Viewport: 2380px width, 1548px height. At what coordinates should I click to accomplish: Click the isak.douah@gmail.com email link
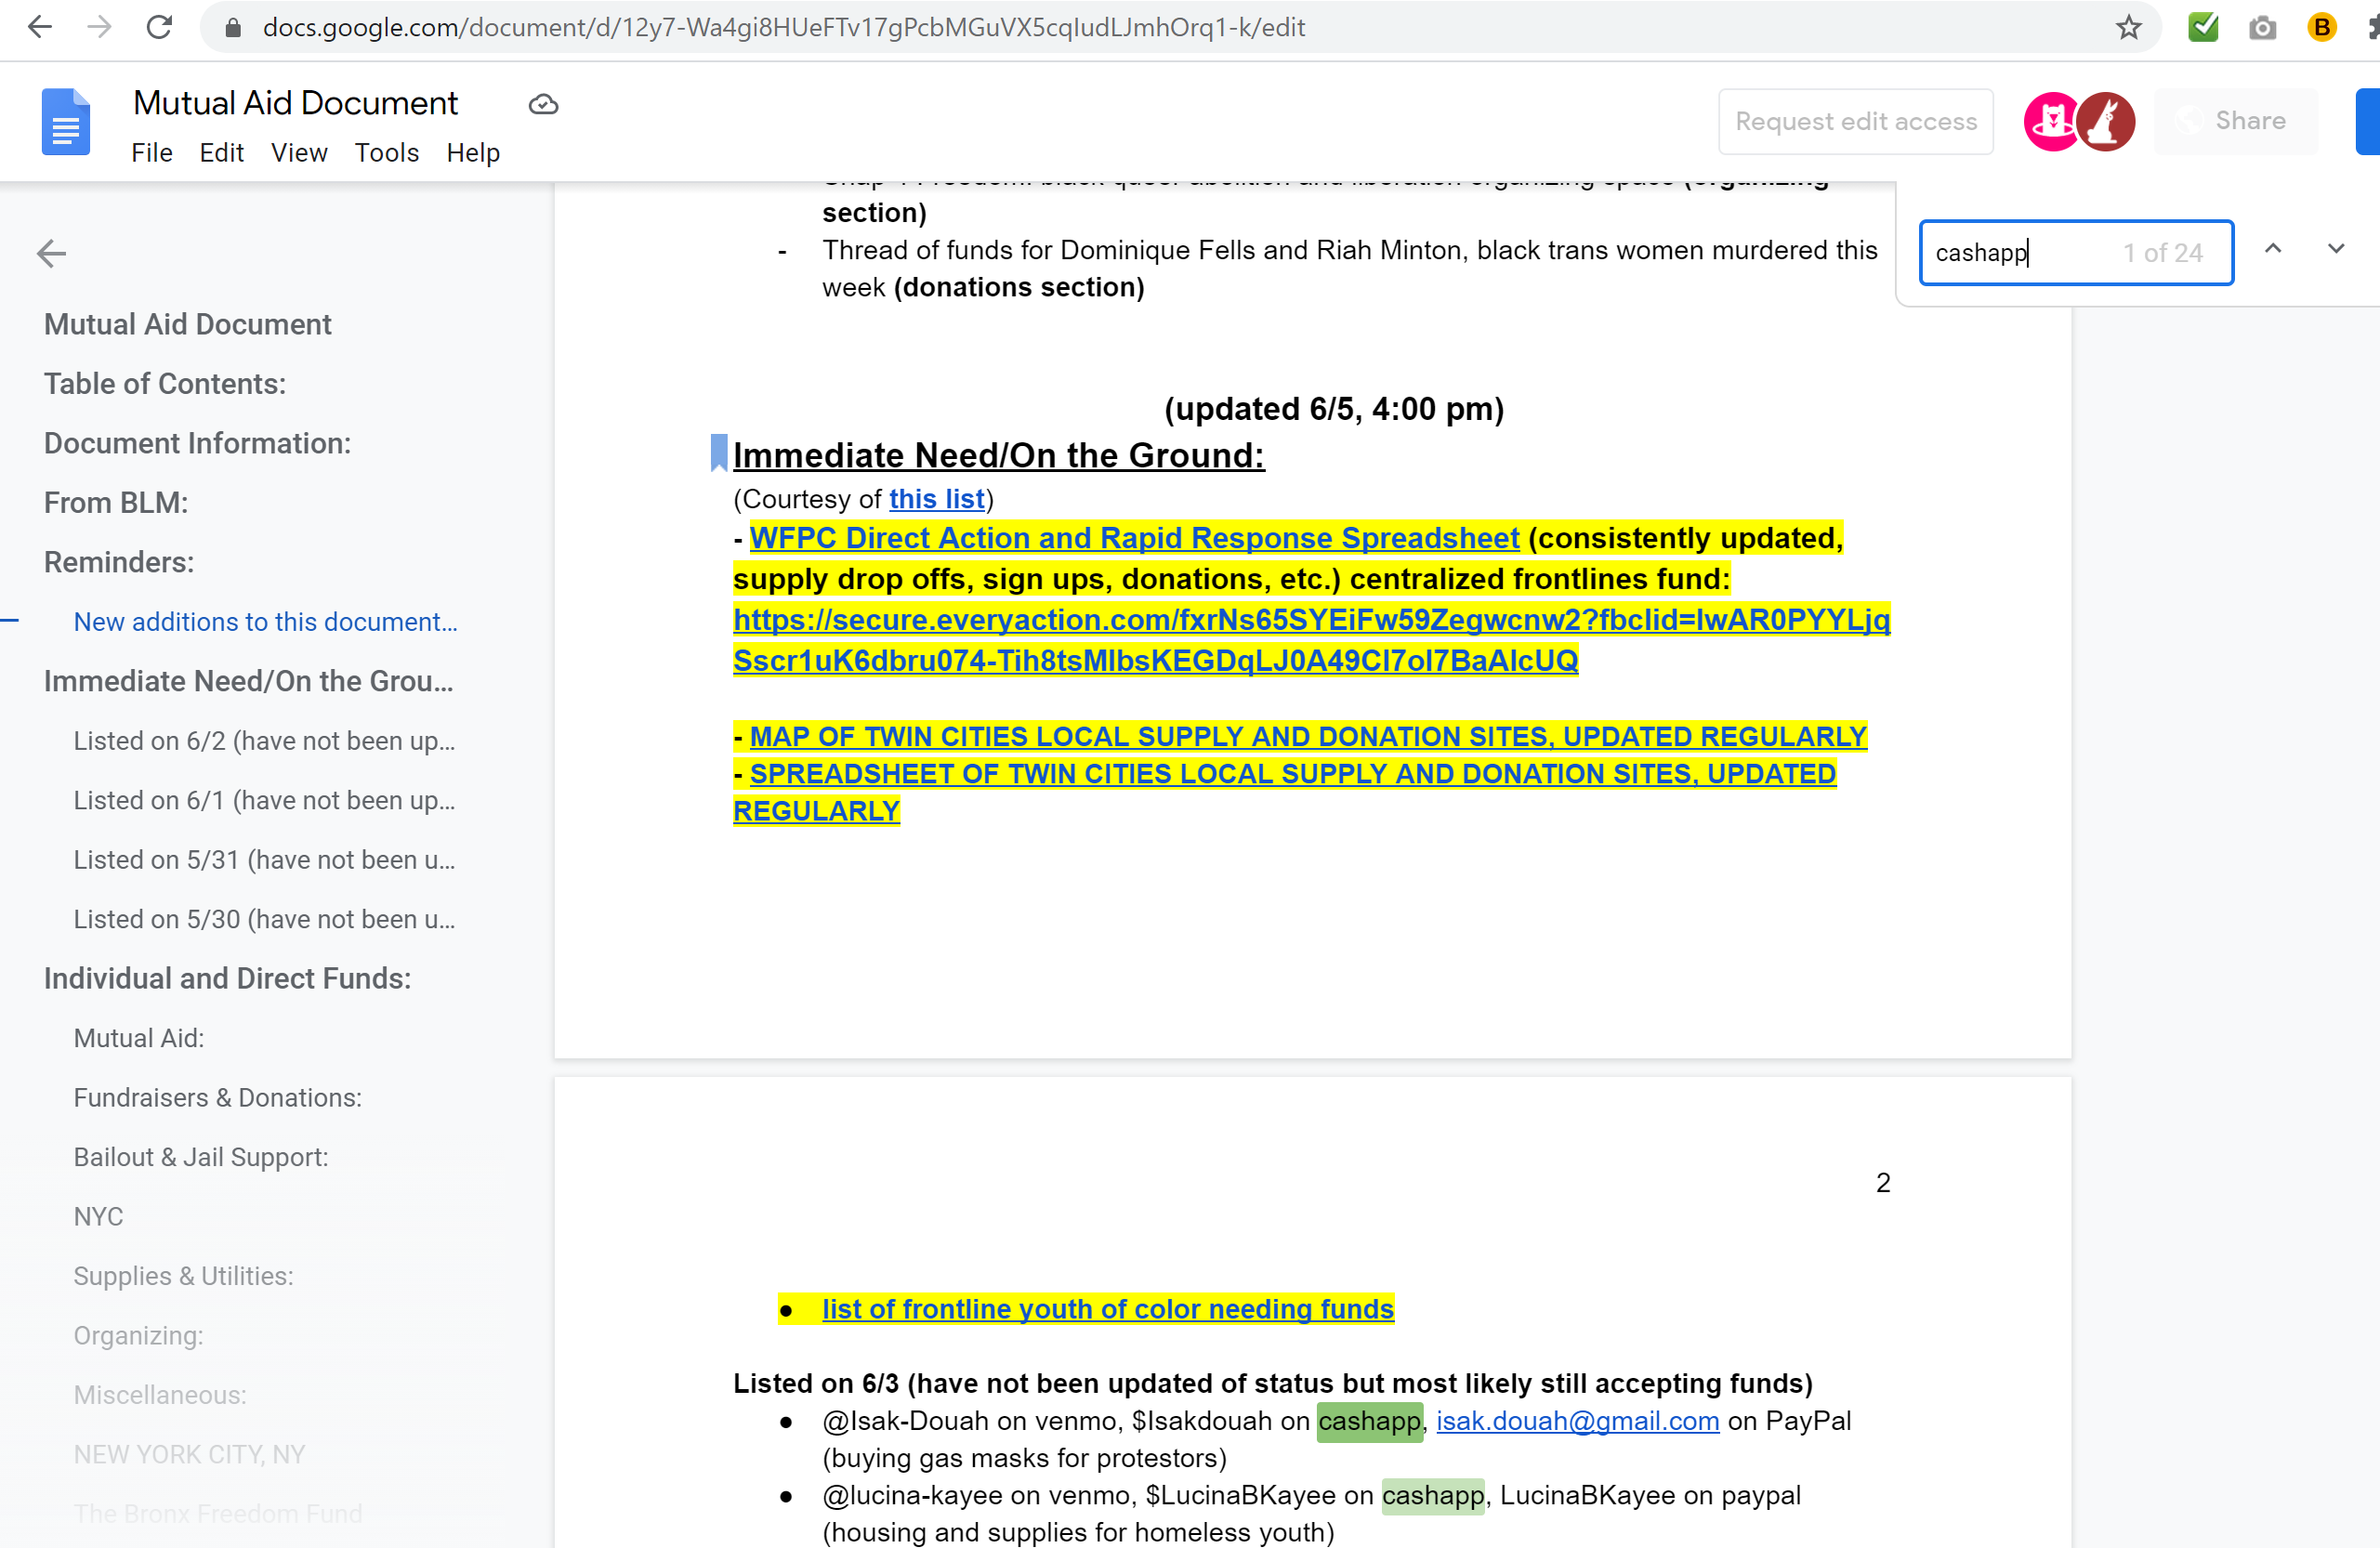coord(1578,1421)
